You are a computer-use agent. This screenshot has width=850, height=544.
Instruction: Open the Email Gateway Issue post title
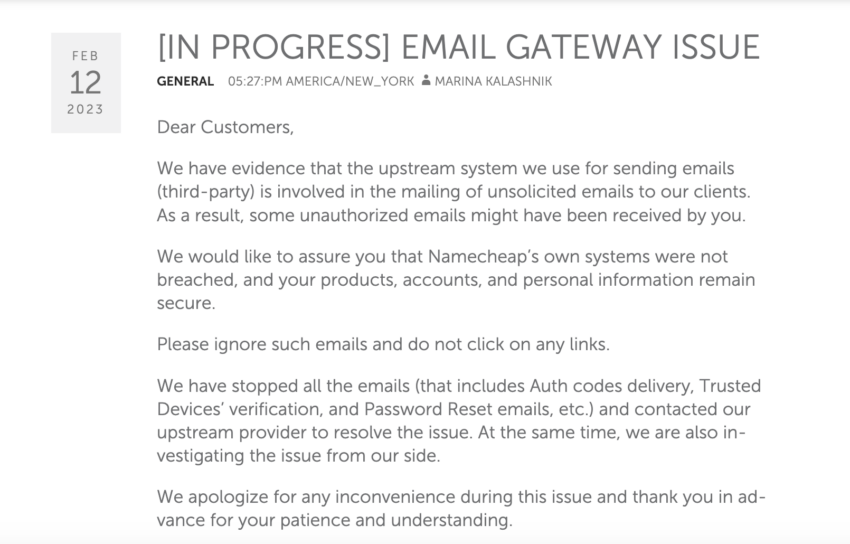pos(458,47)
